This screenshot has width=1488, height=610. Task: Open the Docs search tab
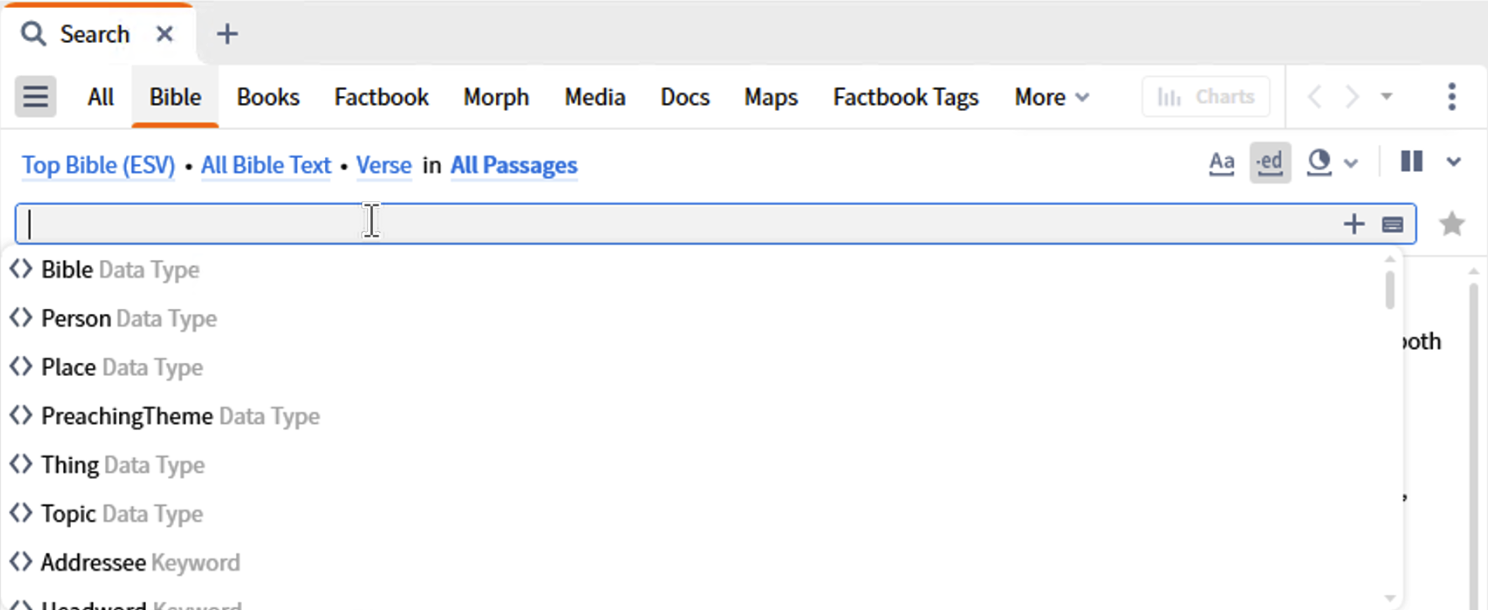pos(685,97)
